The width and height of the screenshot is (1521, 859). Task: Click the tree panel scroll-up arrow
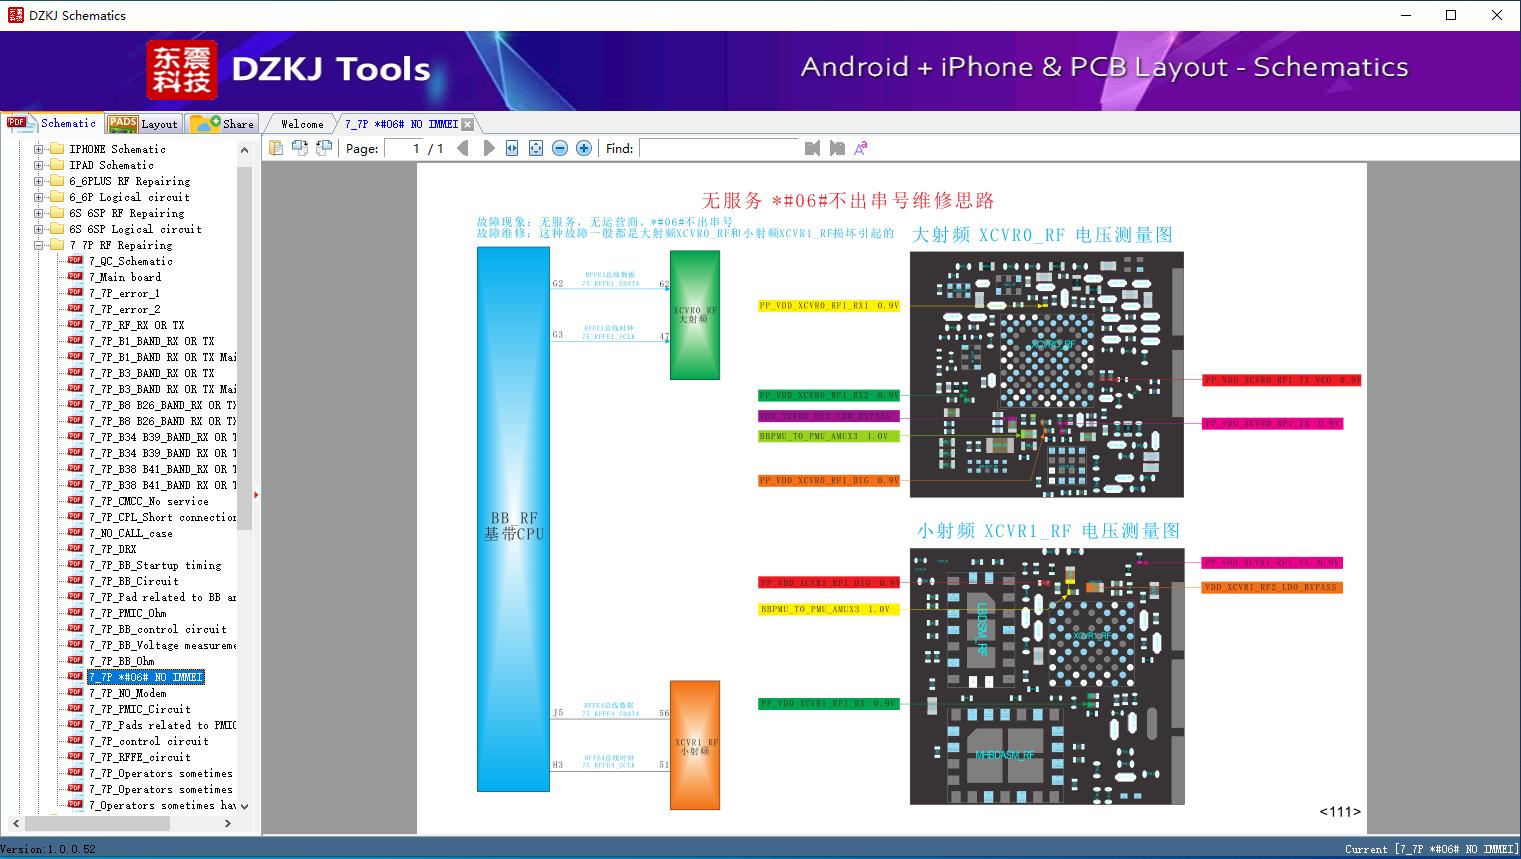point(244,150)
